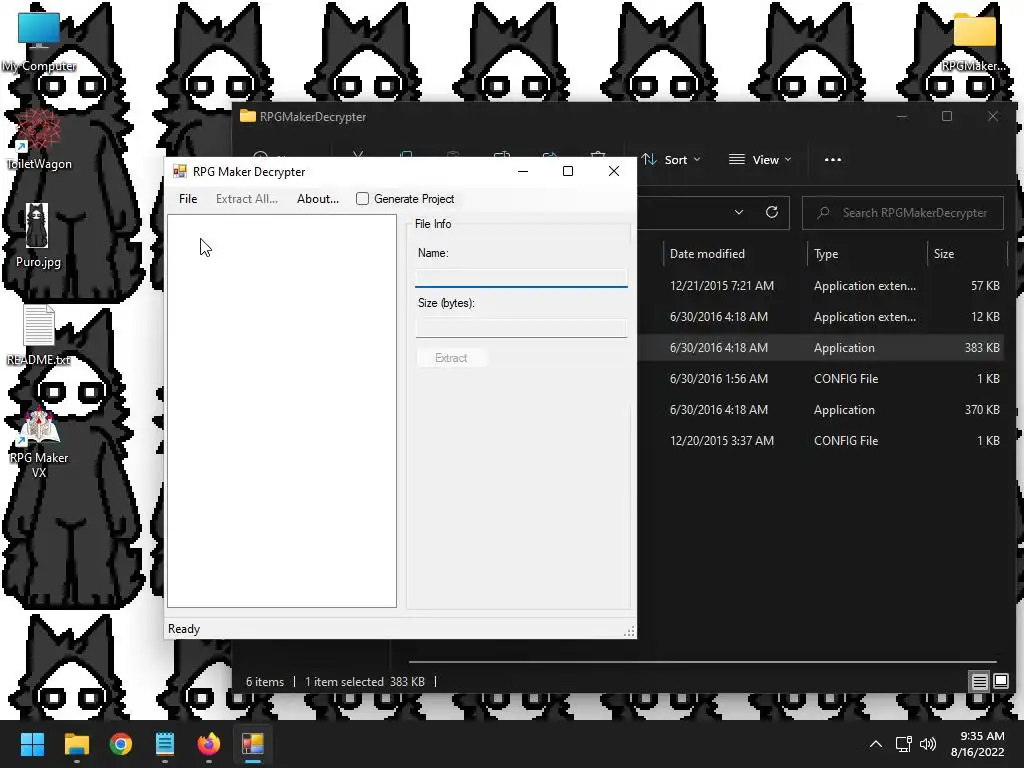
Task: Open the Sort dropdown in File Explorer
Action: point(671,159)
